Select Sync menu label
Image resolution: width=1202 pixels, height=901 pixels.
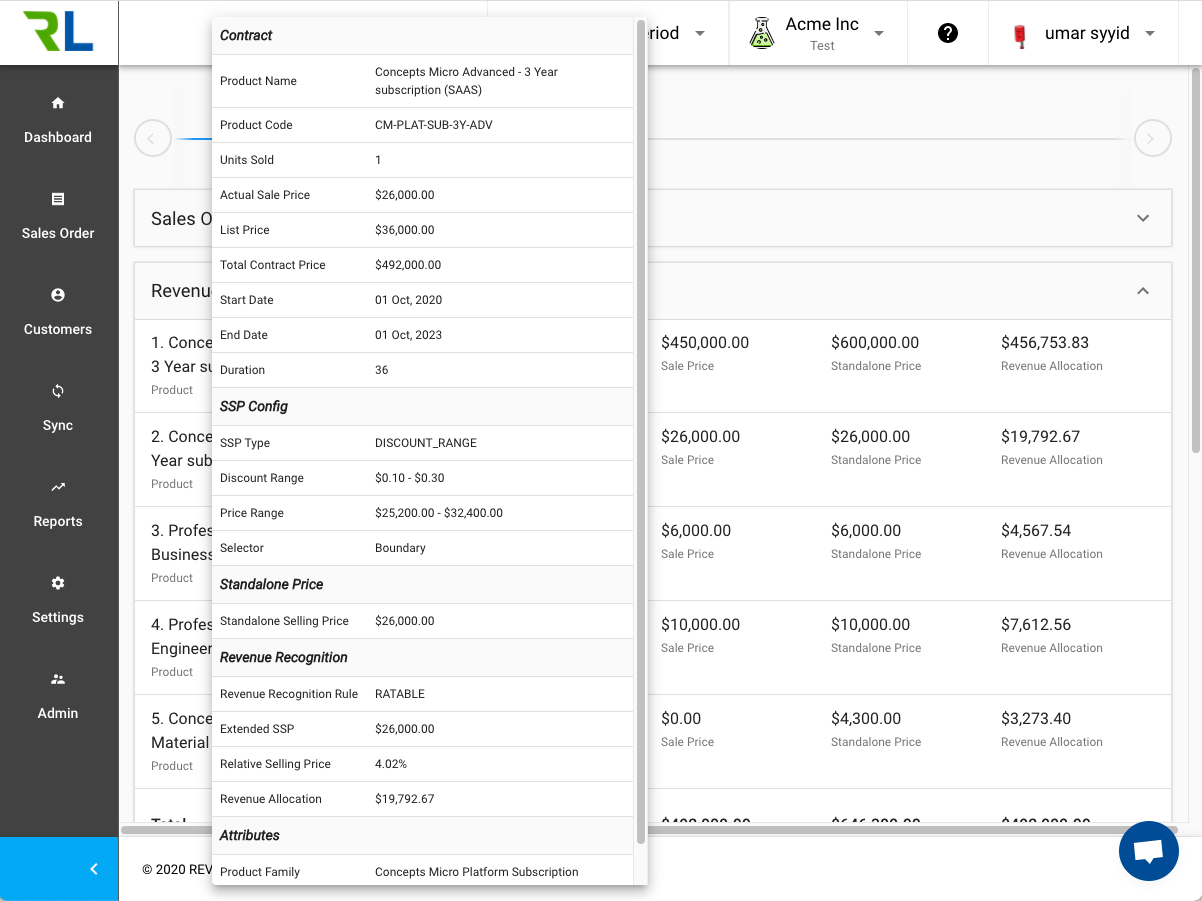coord(58,425)
